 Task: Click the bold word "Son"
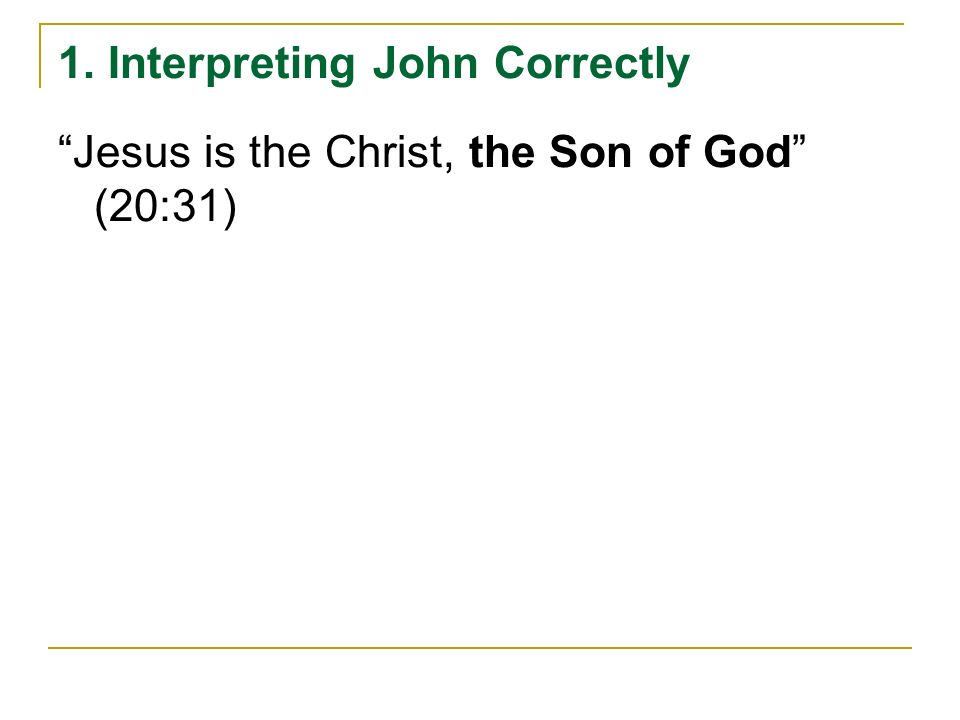(x=590, y=152)
